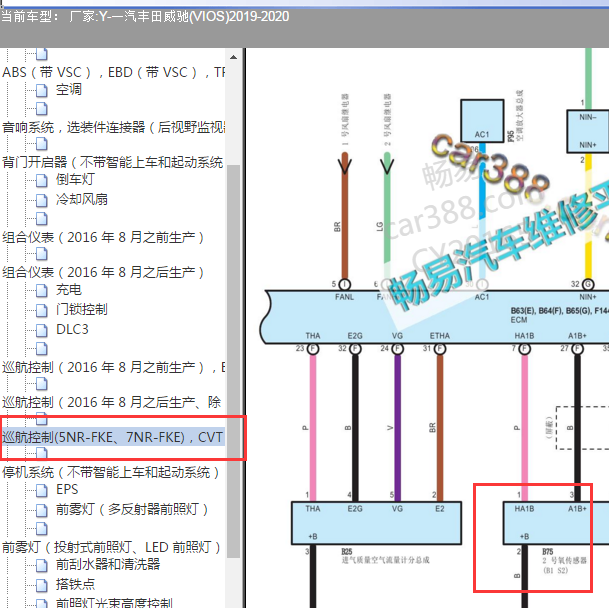The image size is (609, 608).
Task: Open the 冷却风扇 document icon
Action: point(42,200)
